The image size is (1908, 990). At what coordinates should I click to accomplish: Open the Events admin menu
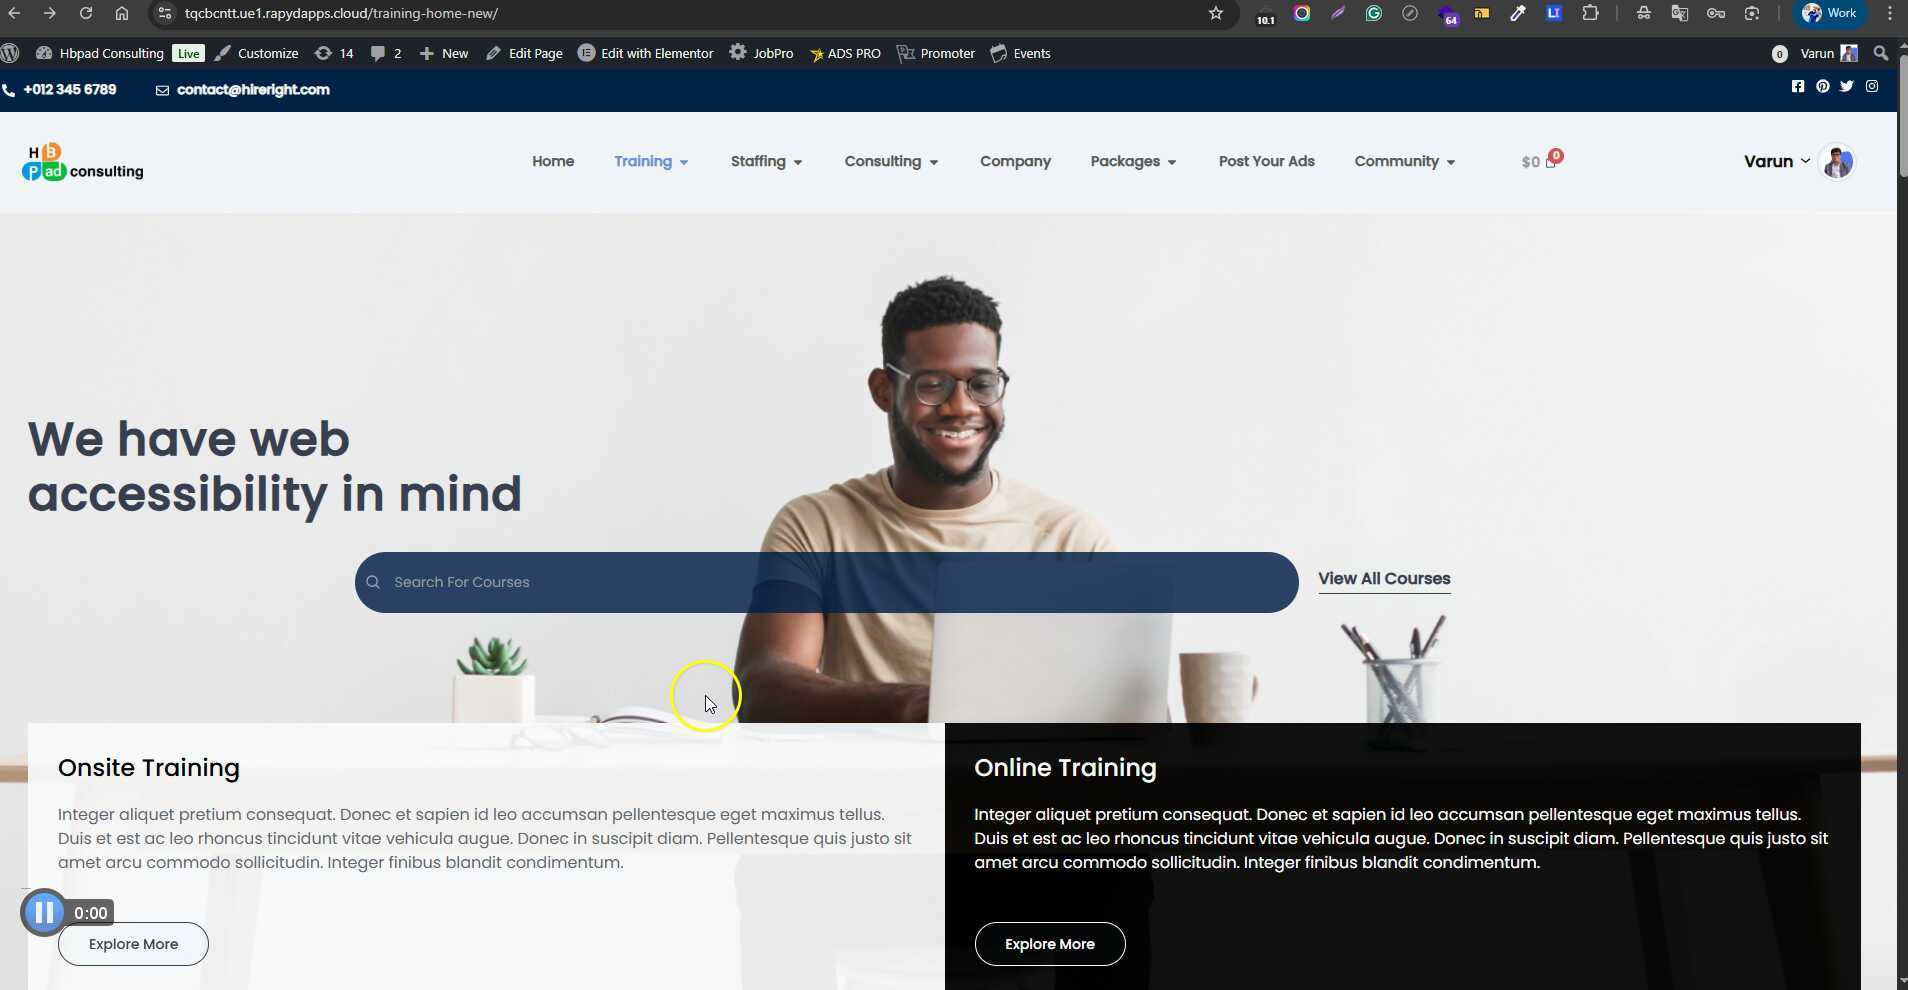click(x=1020, y=53)
